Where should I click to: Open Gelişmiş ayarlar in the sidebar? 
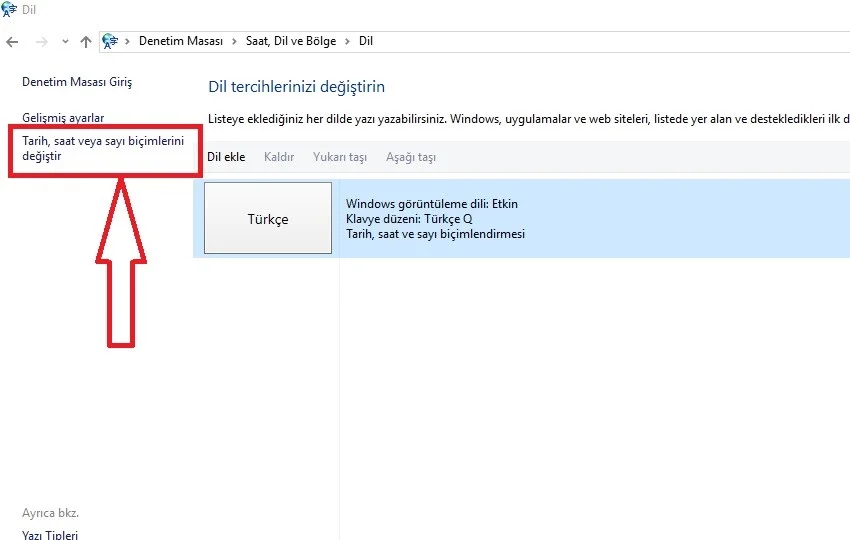pos(63,118)
